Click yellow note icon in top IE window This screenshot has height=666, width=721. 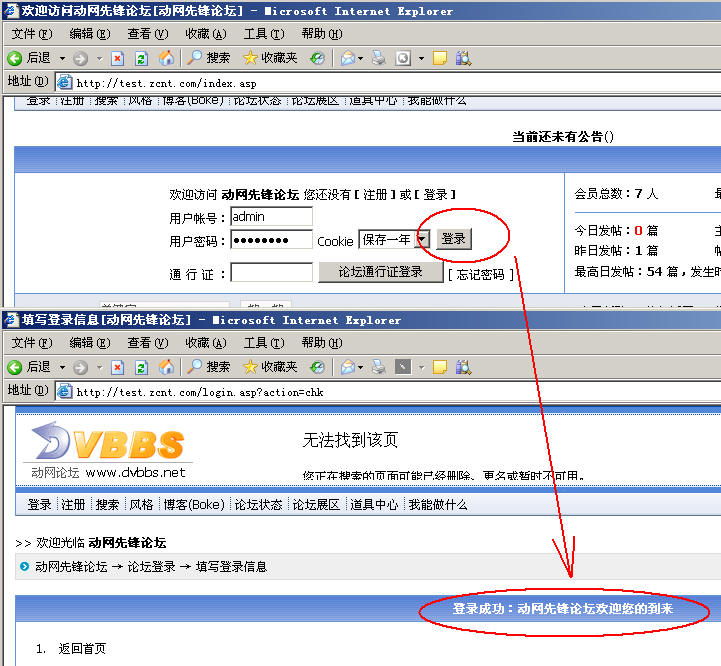[440, 58]
